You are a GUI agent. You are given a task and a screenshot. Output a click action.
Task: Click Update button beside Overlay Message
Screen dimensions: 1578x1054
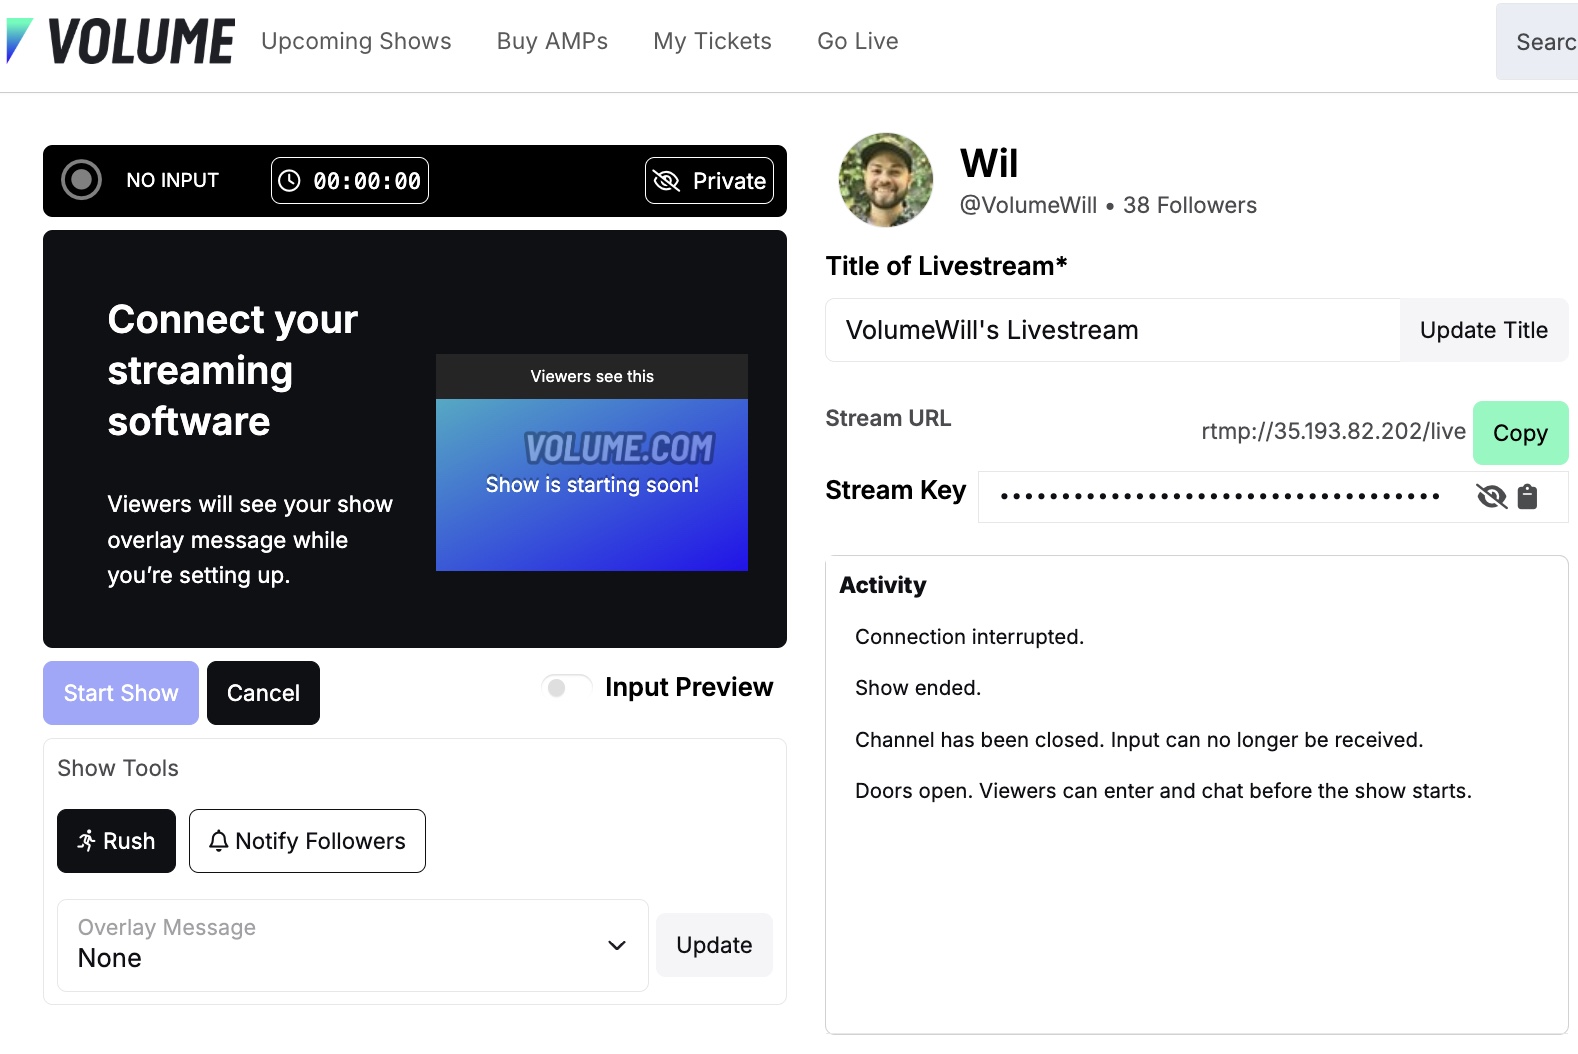click(x=714, y=945)
